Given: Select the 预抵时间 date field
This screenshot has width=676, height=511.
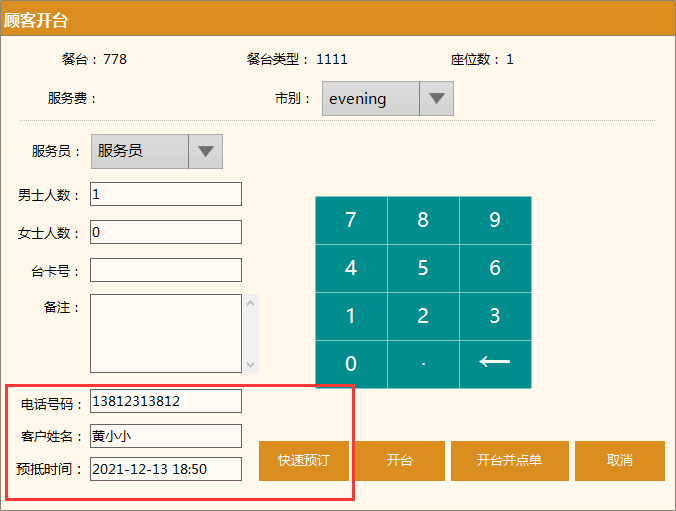Looking at the screenshot, I should pyautogui.click(x=166, y=468).
